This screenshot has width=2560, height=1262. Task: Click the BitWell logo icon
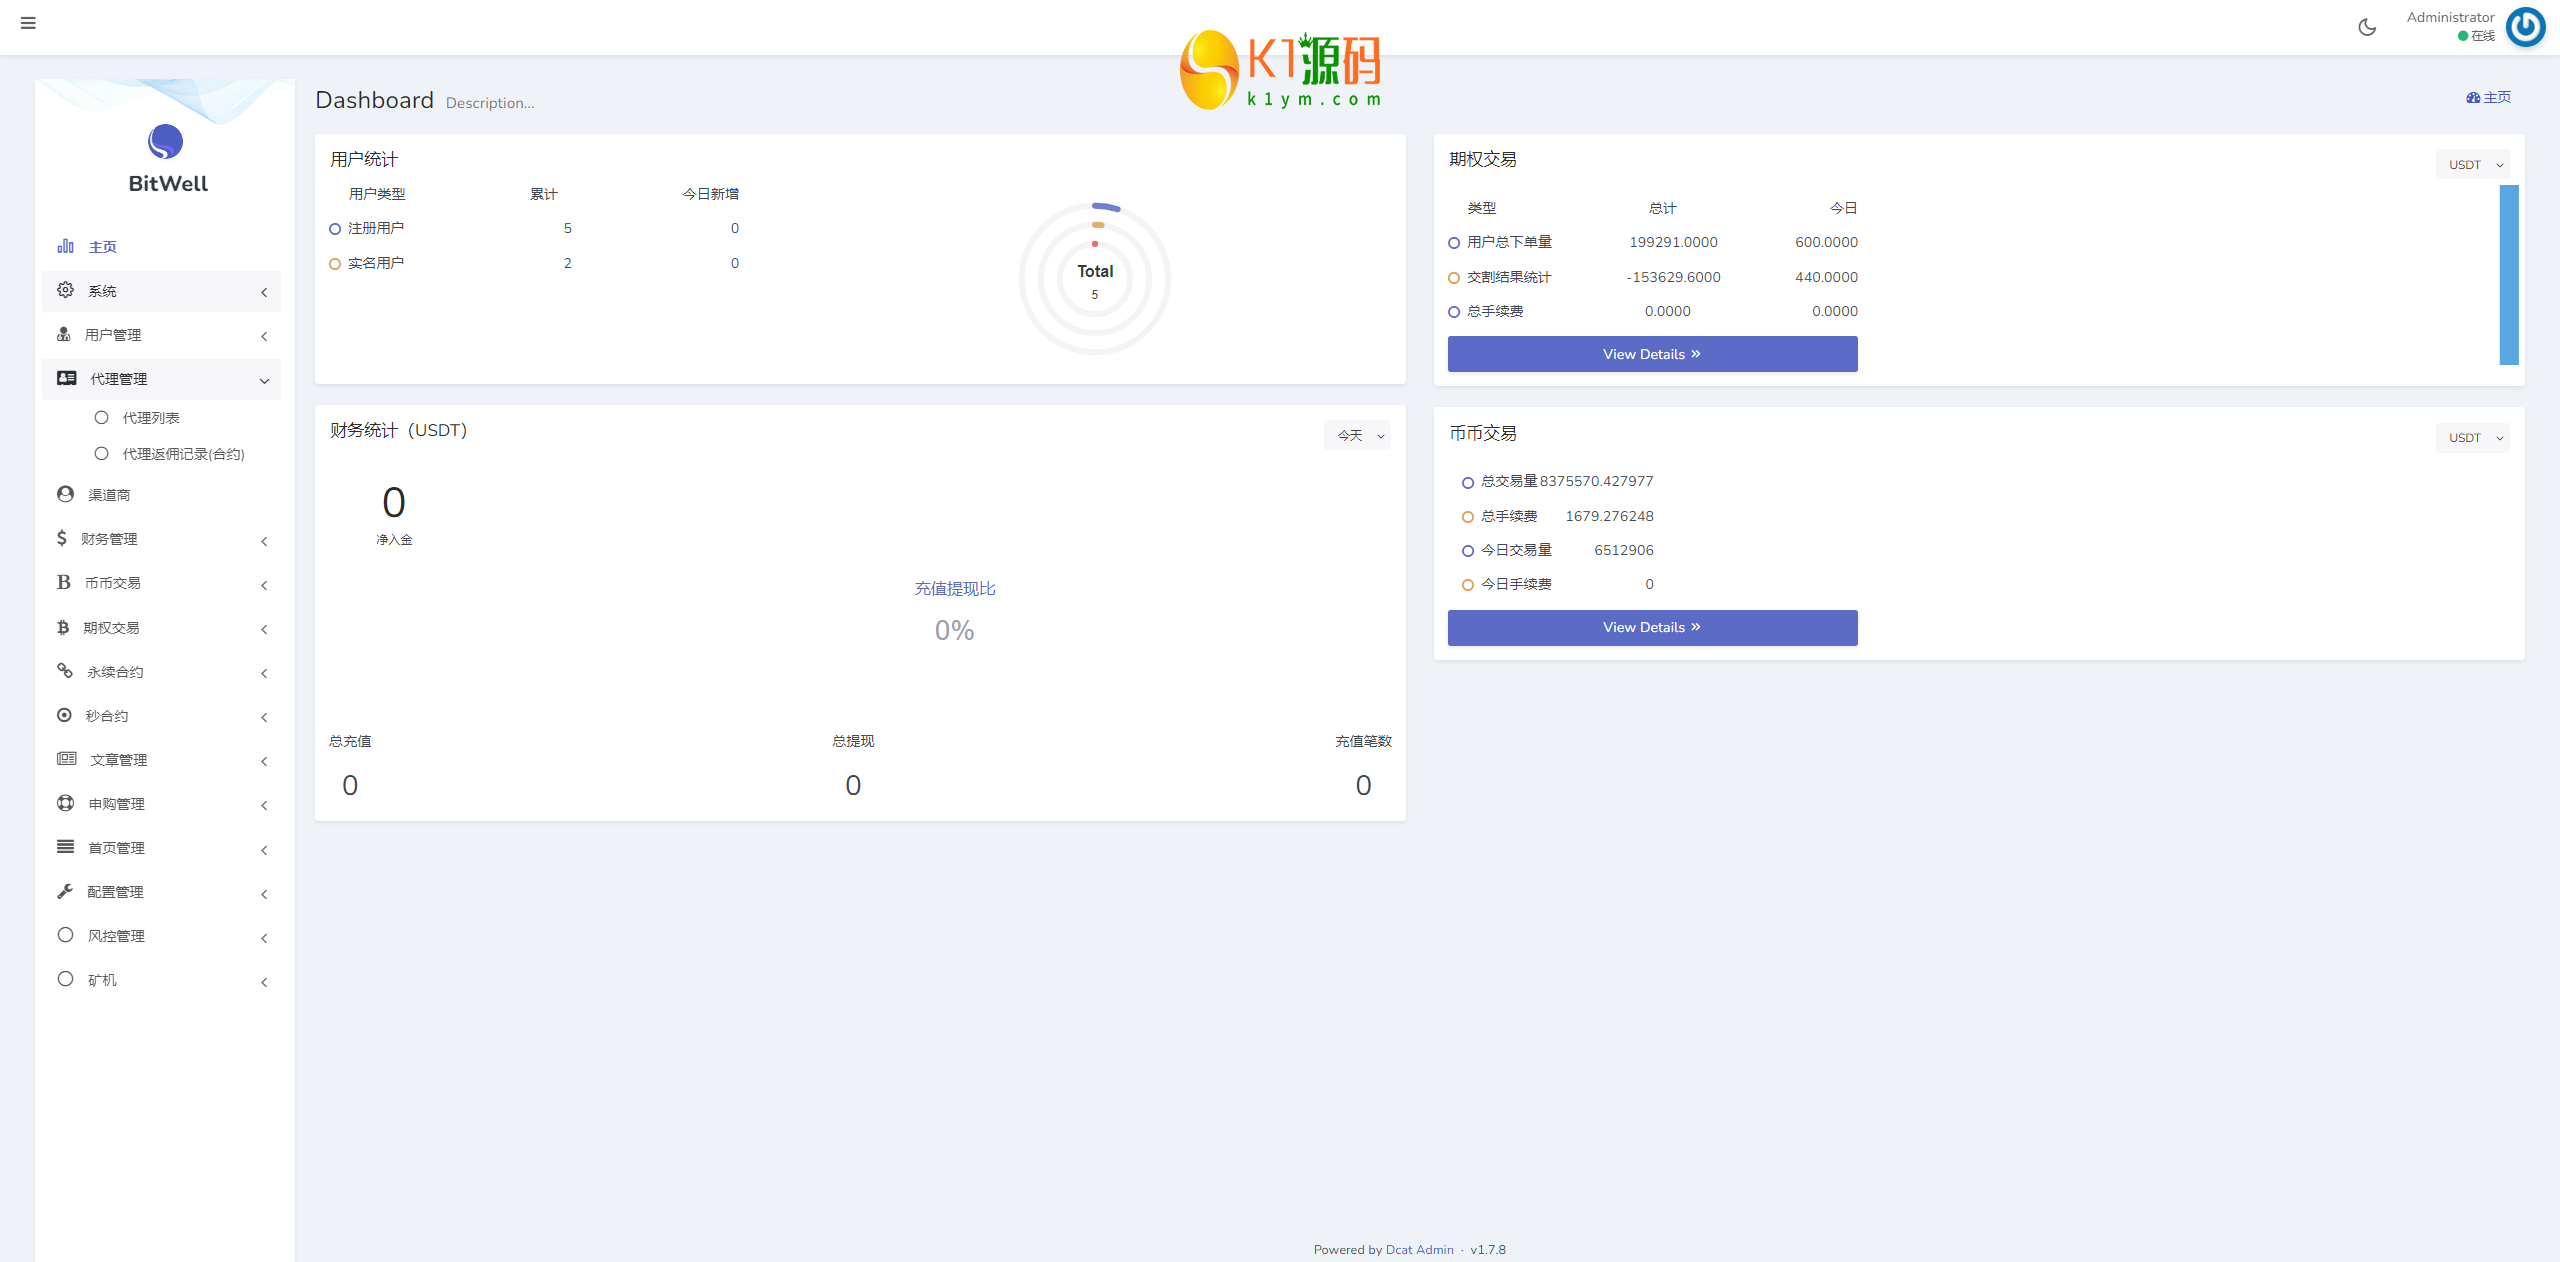tap(165, 142)
